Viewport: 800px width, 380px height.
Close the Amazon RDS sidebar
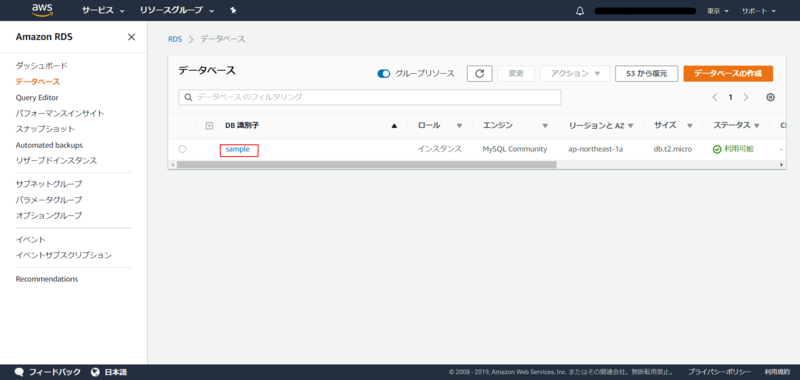(131, 37)
